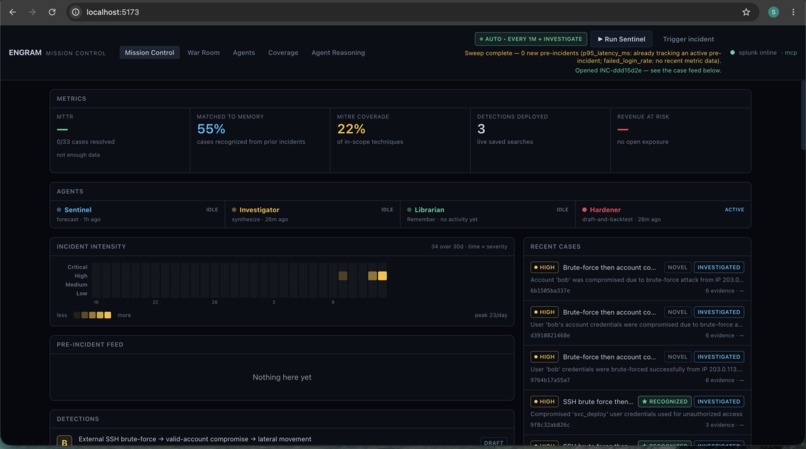
Task: Click the browser forward arrow
Action: click(32, 12)
